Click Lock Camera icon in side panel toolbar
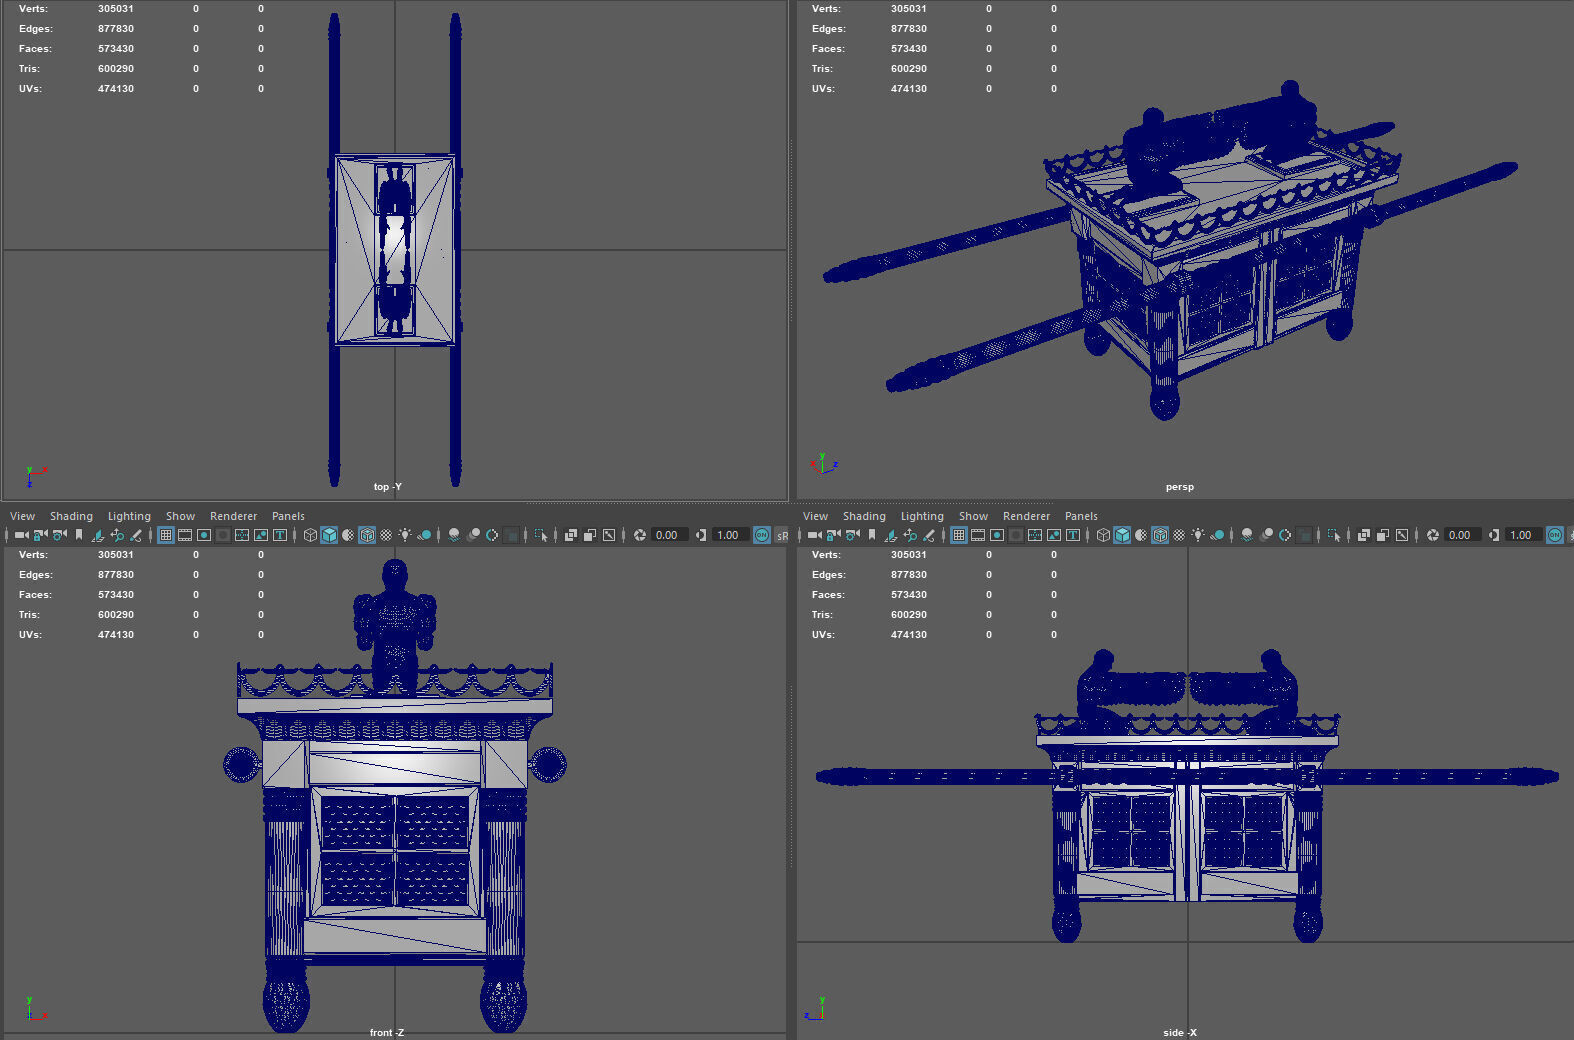The height and width of the screenshot is (1040, 1574). 833,535
